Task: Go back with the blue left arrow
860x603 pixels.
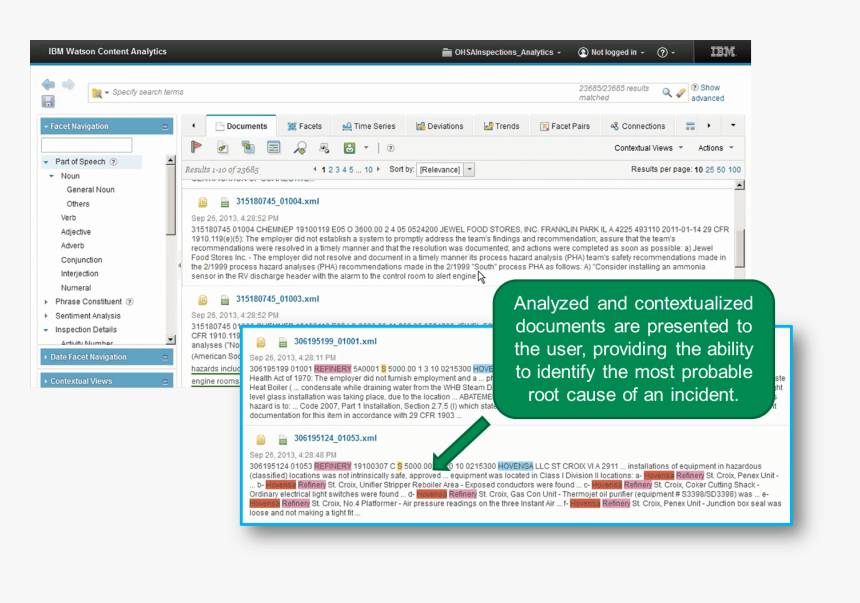Action: pyautogui.click(x=48, y=84)
